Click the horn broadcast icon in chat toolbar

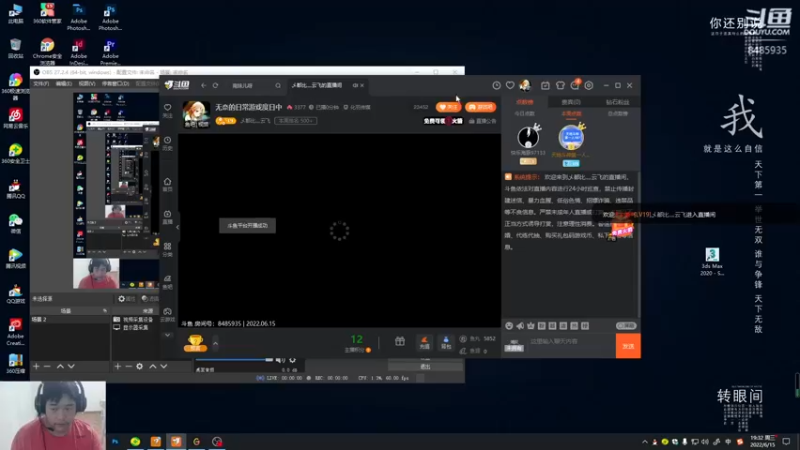[x=520, y=326]
